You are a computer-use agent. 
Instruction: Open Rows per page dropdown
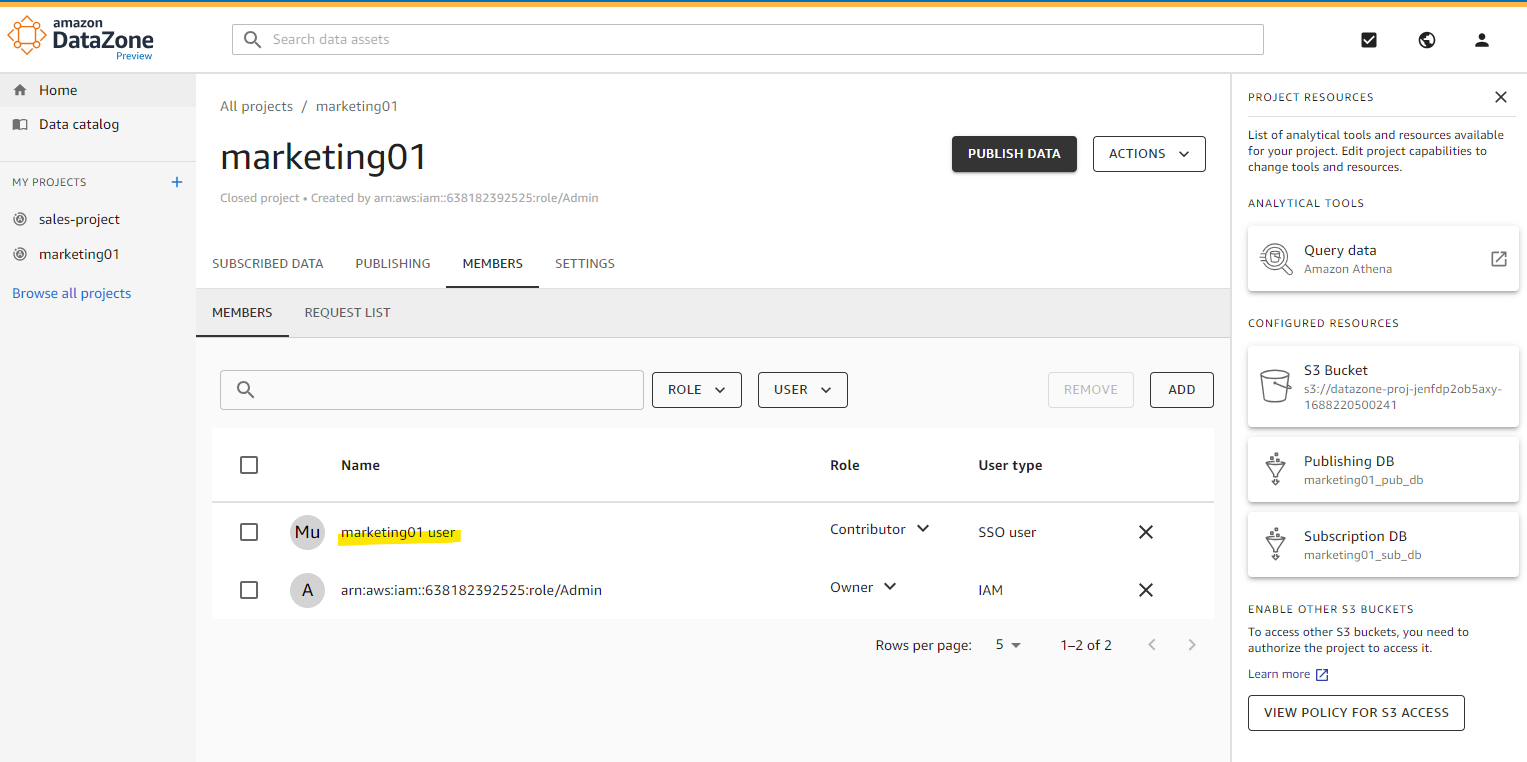tap(1008, 645)
